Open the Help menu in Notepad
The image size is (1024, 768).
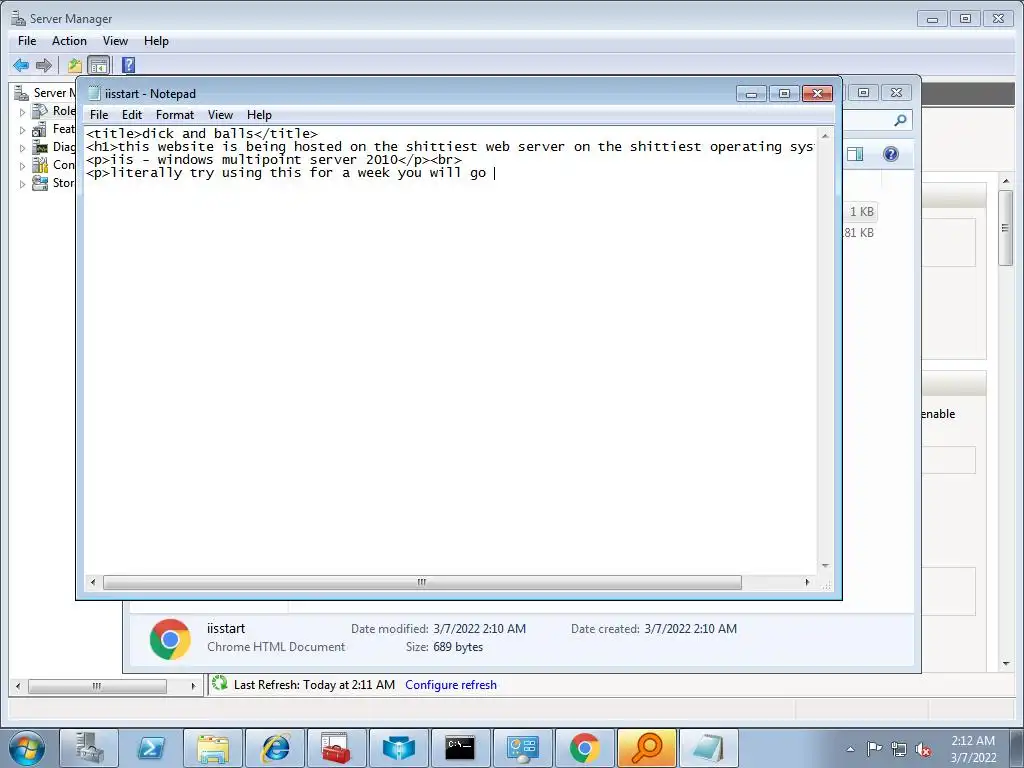pyautogui.click(x=259, y=115)
